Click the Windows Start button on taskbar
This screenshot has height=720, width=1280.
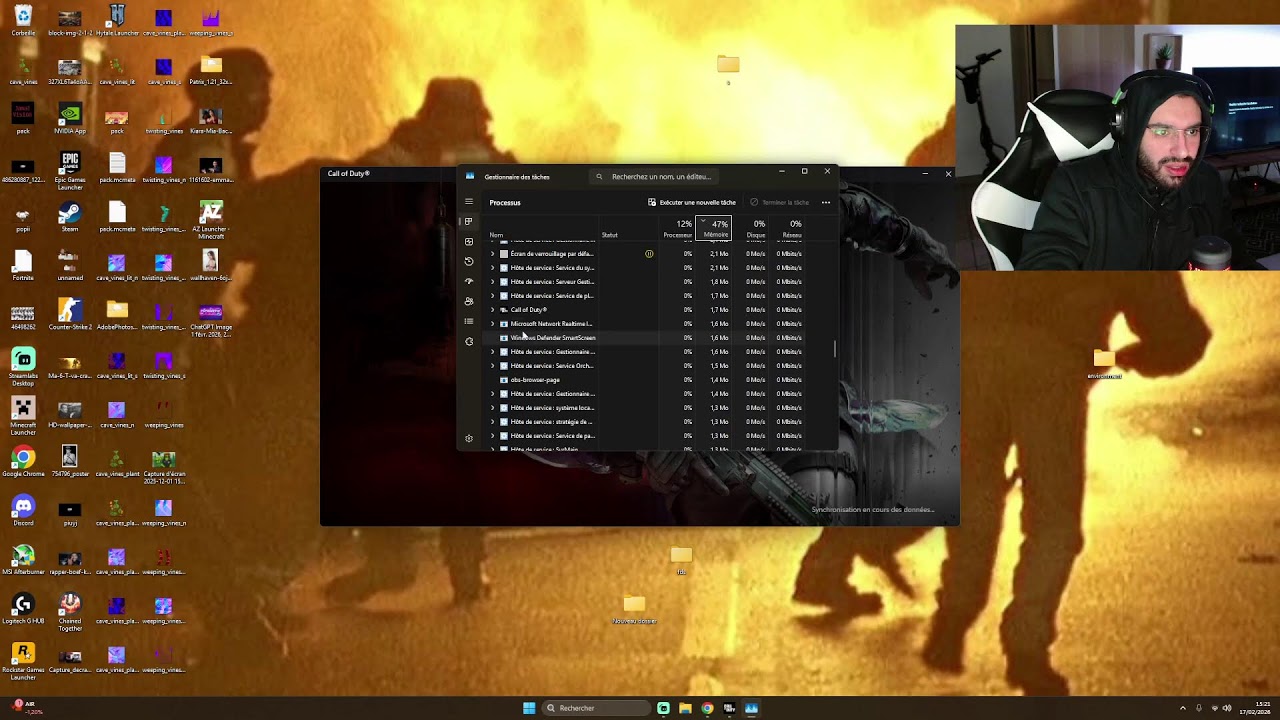529,708
